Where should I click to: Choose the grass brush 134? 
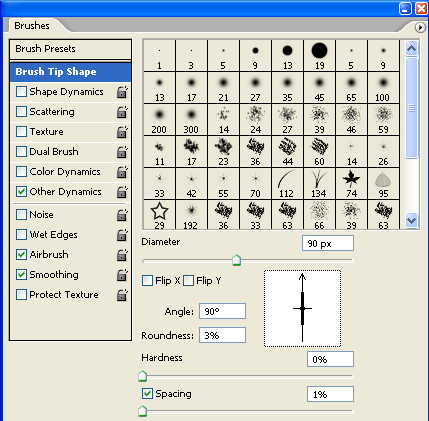(319, 184)
